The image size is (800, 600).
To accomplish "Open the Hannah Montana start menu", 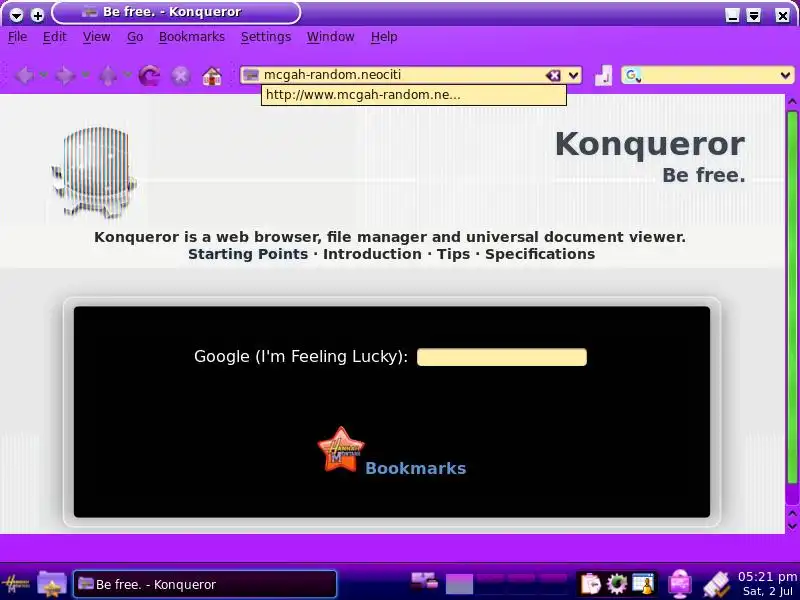I will pos(16,584).
